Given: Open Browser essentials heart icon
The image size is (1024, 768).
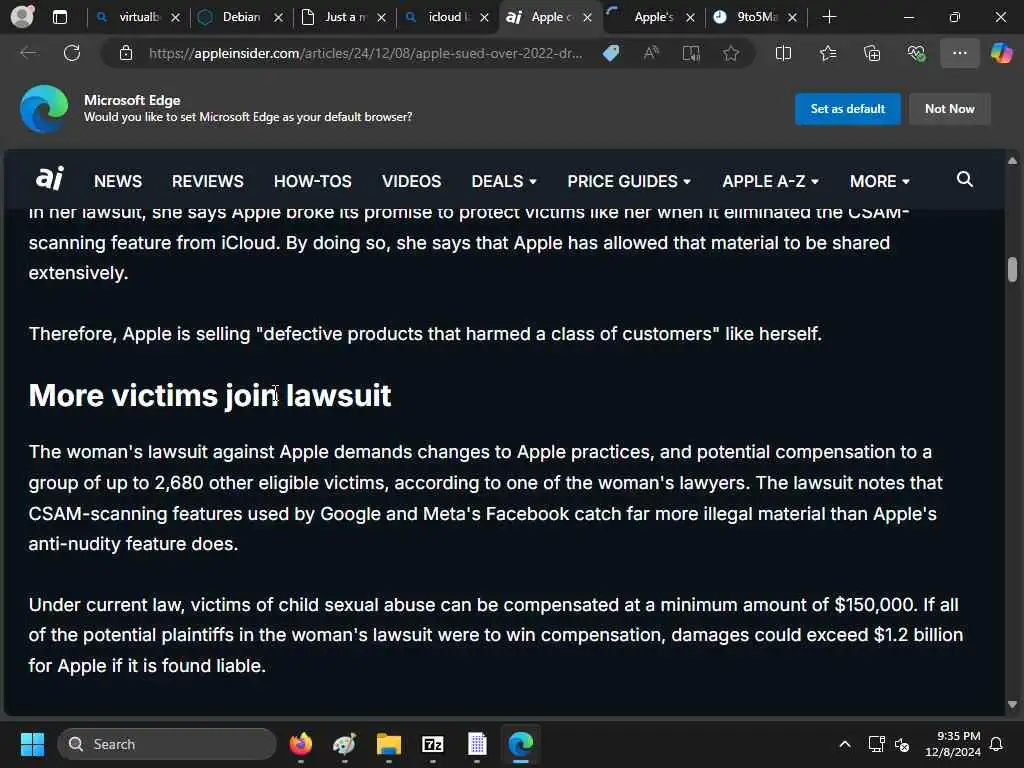Looking at the screenshot, I should tap(916, 53).
